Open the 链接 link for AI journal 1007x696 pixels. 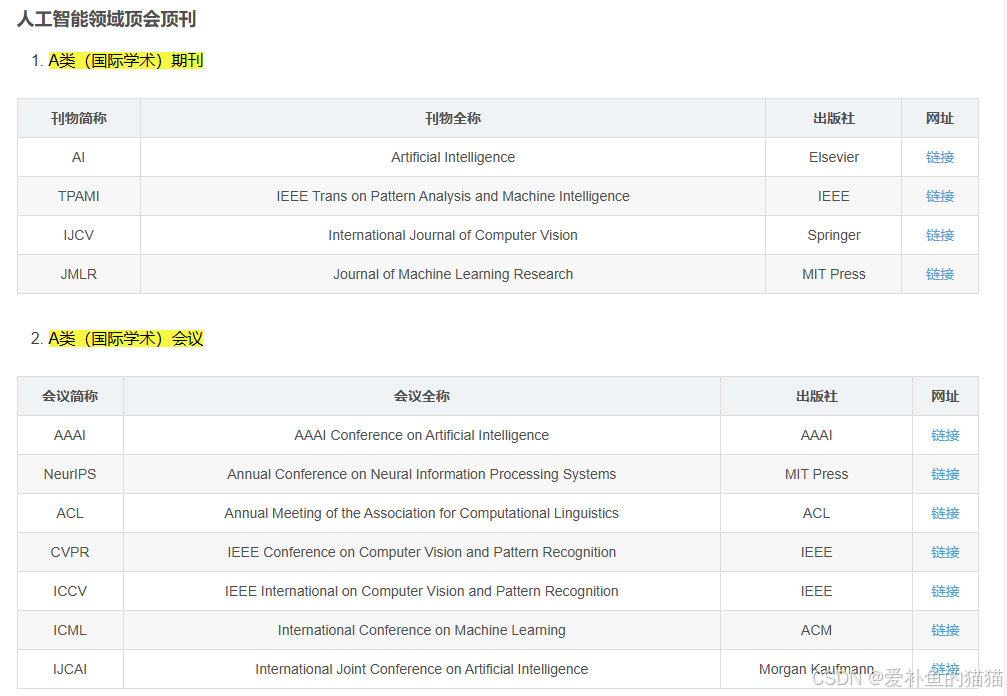pos(940,157)
